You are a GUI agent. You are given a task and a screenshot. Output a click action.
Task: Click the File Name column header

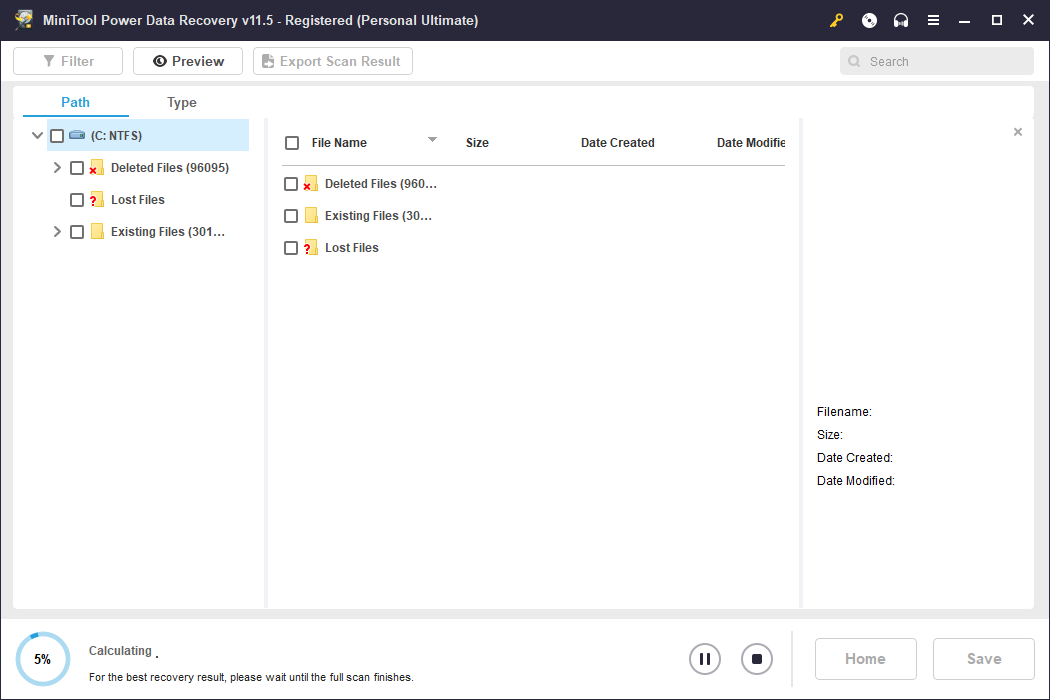(x=339, y=143)
